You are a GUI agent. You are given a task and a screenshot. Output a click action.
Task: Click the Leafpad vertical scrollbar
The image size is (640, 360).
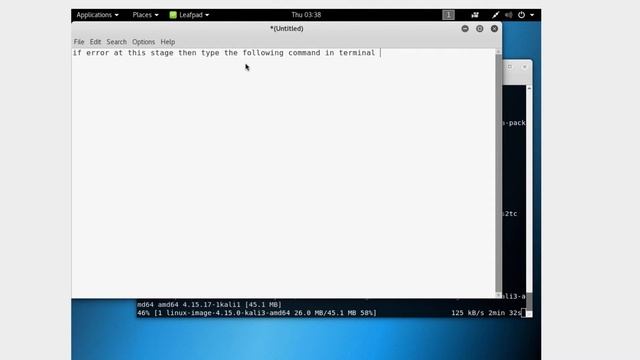point(498,173)
